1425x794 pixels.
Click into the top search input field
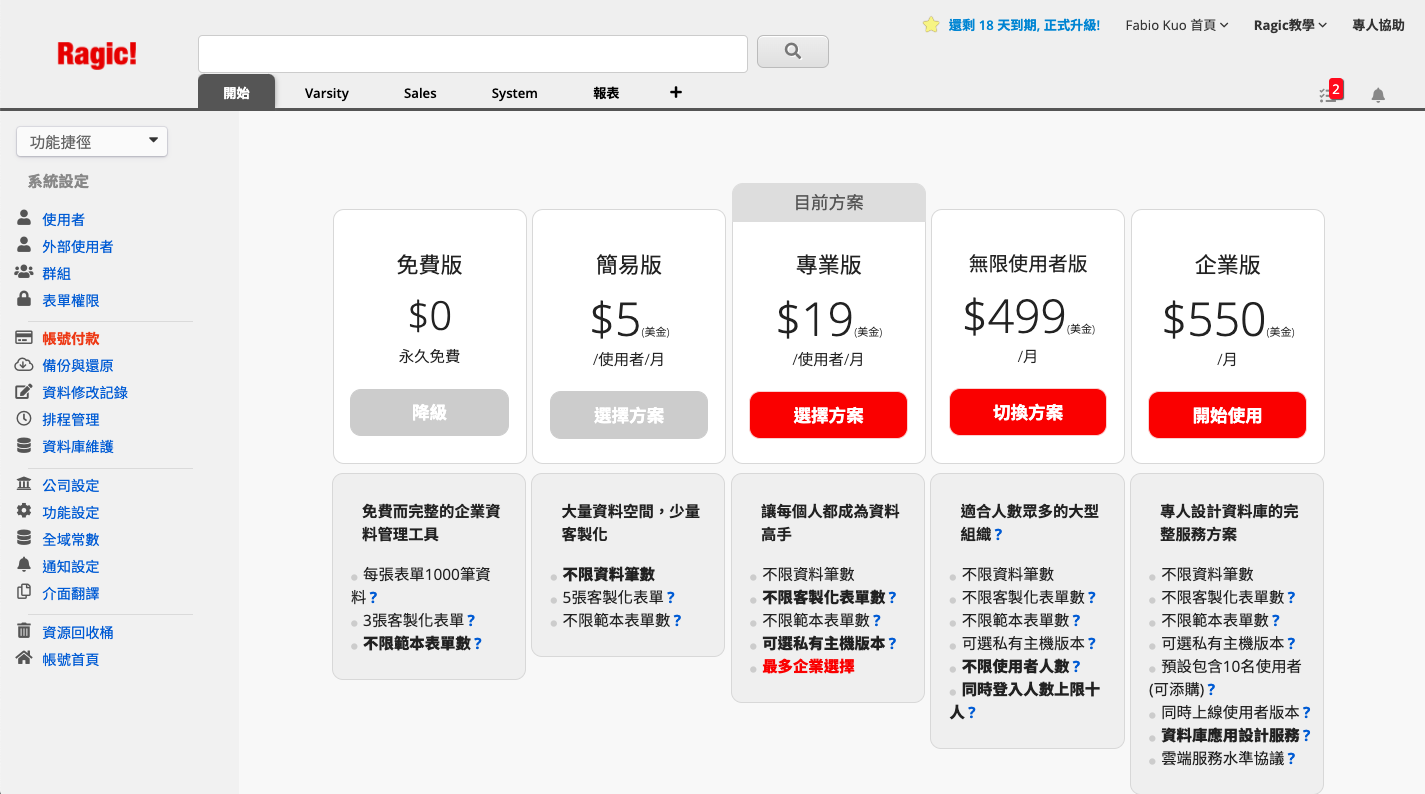tap(473, 54)
